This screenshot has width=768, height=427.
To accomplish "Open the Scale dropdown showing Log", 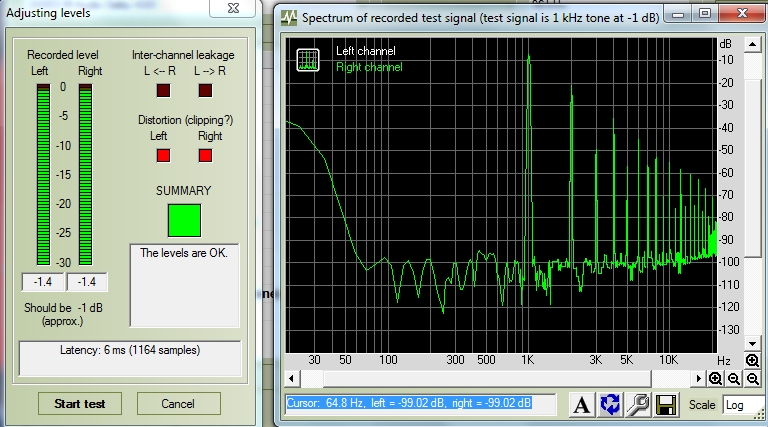I will 742,405.
